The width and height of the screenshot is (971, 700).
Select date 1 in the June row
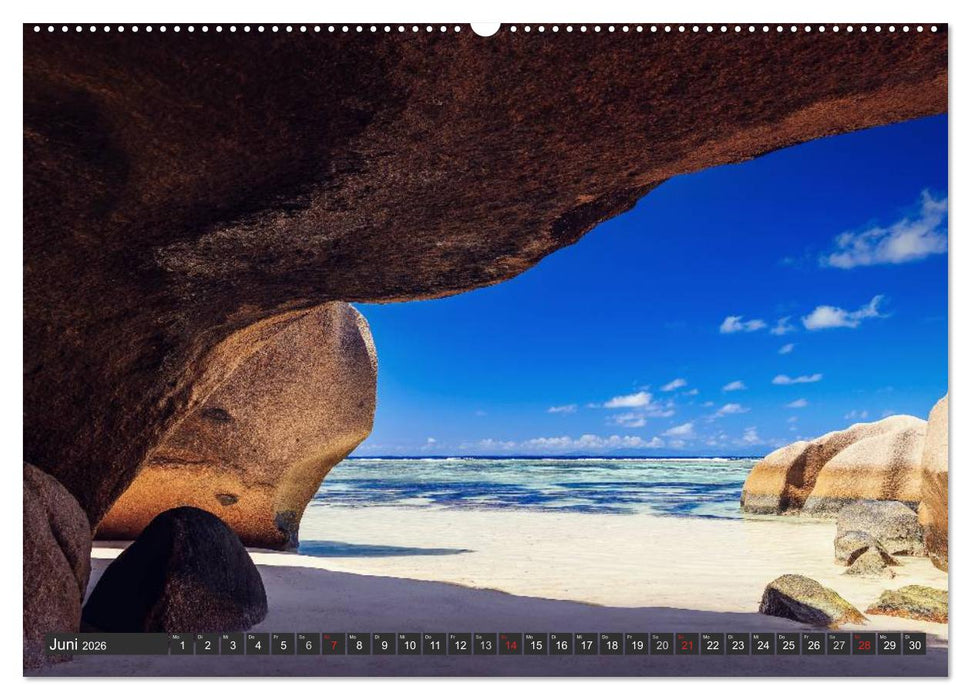(182, 646)
